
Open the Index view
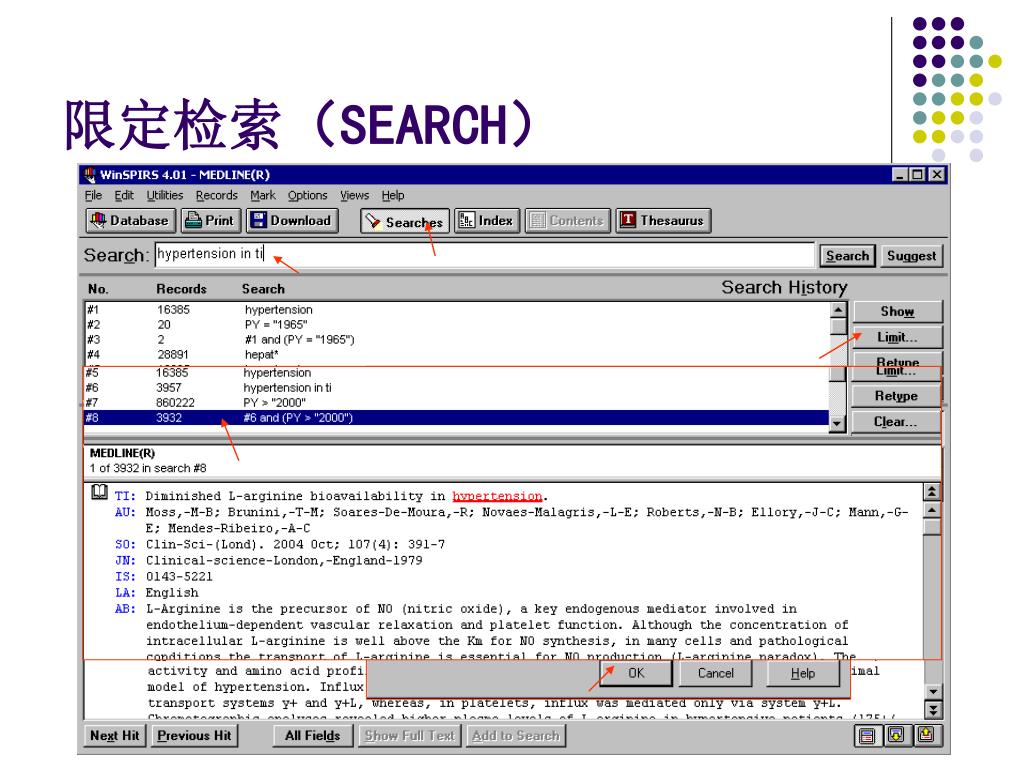[x=487, y=221]
